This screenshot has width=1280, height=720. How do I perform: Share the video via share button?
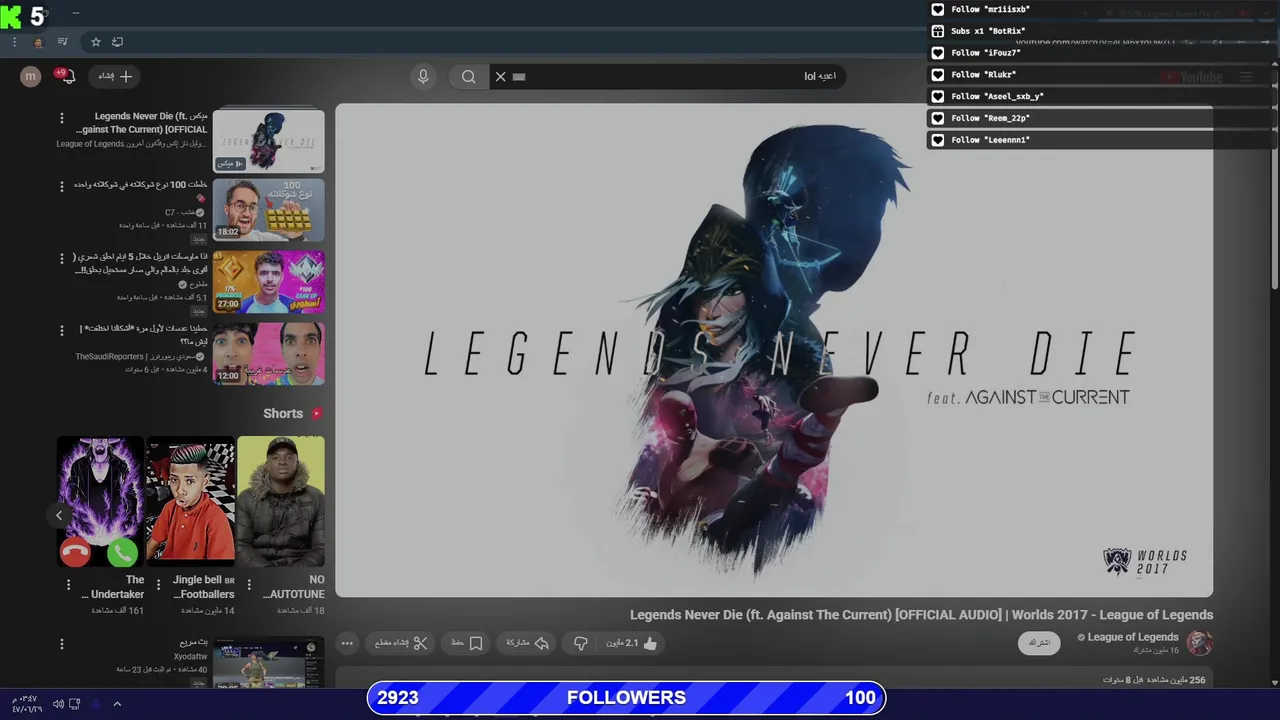[x=527, y=643]
